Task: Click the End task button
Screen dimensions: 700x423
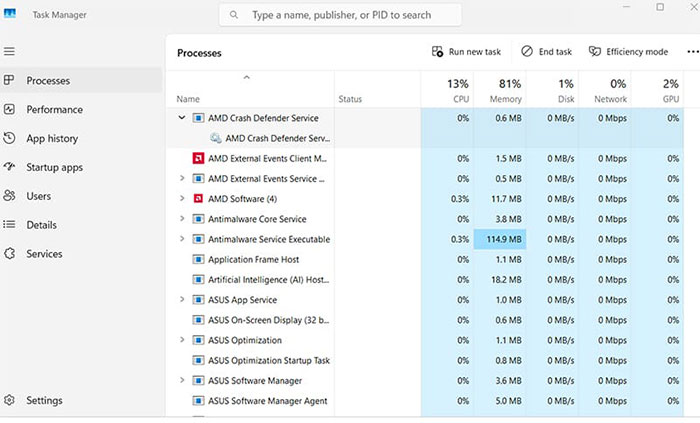Action: pos(546,52)
